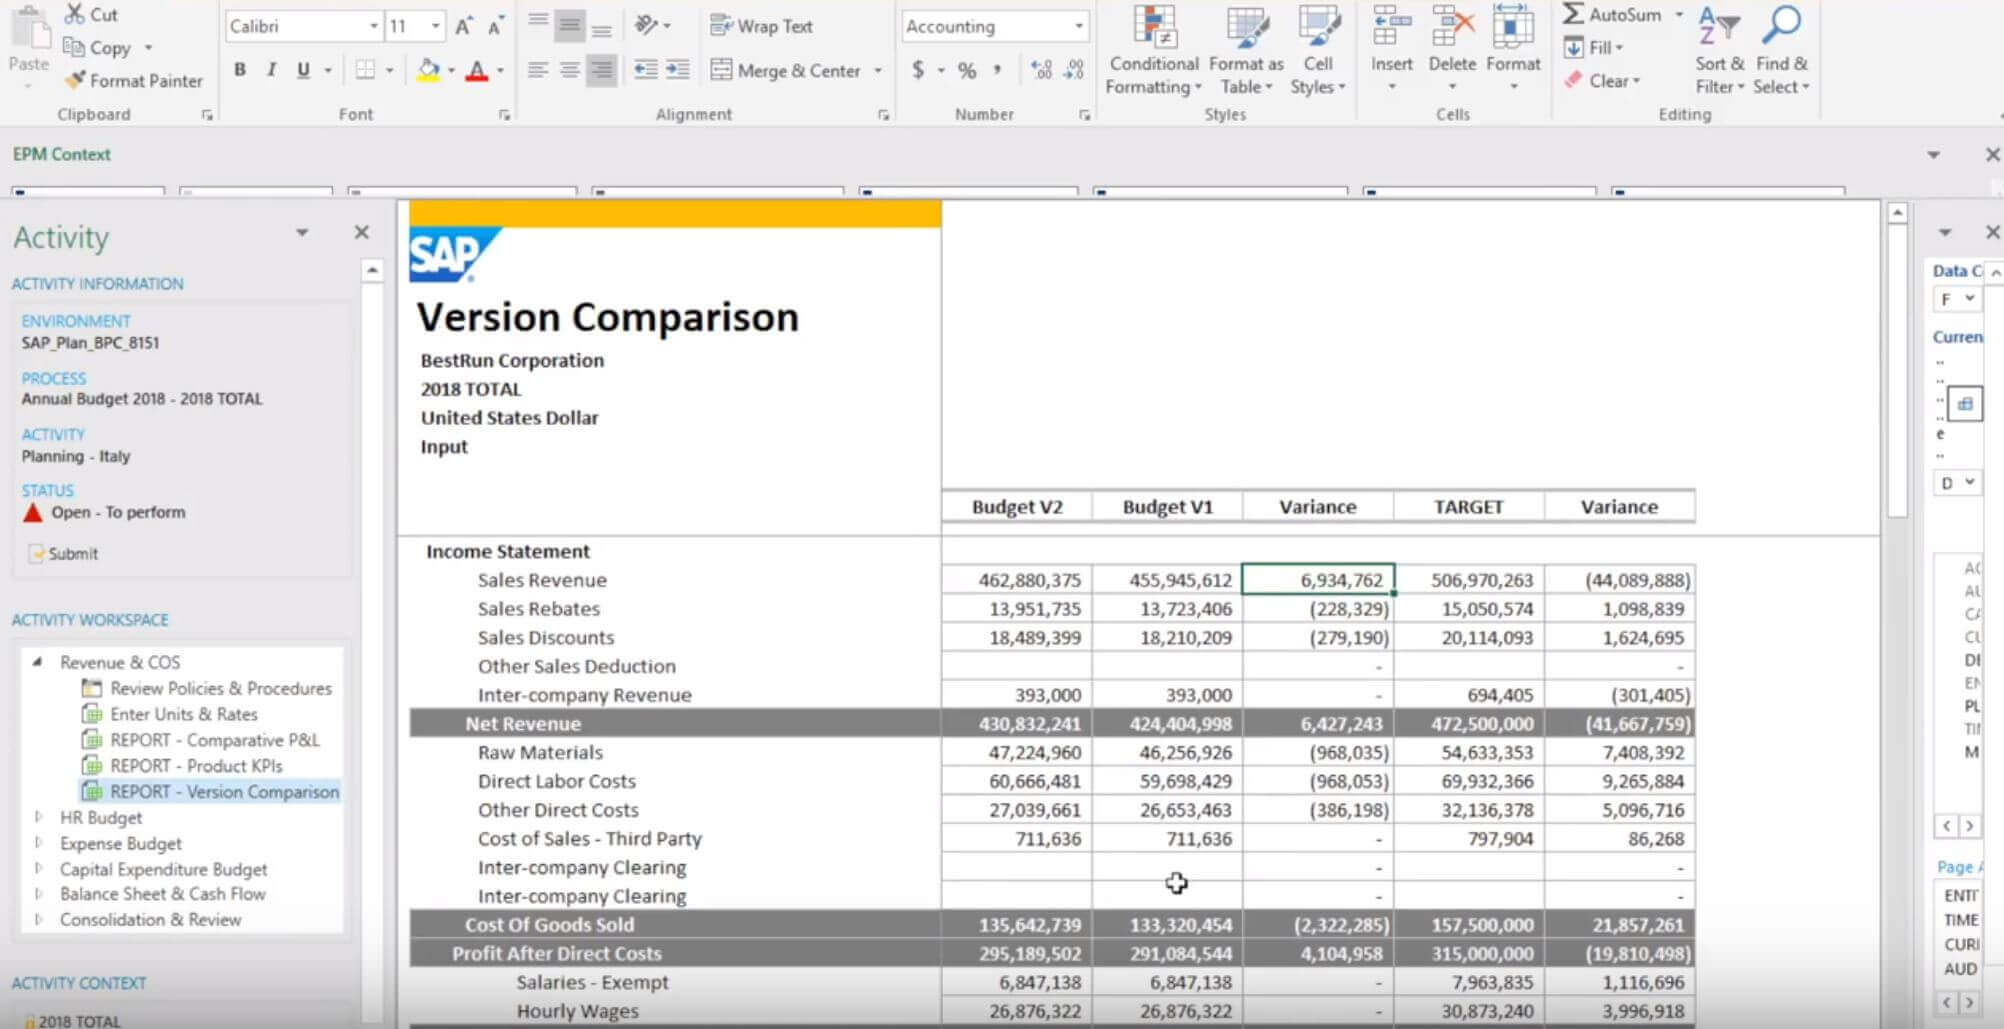2004x1029 pixels.
Task: Toggle Underline formatting
Action: click(303, 70)
